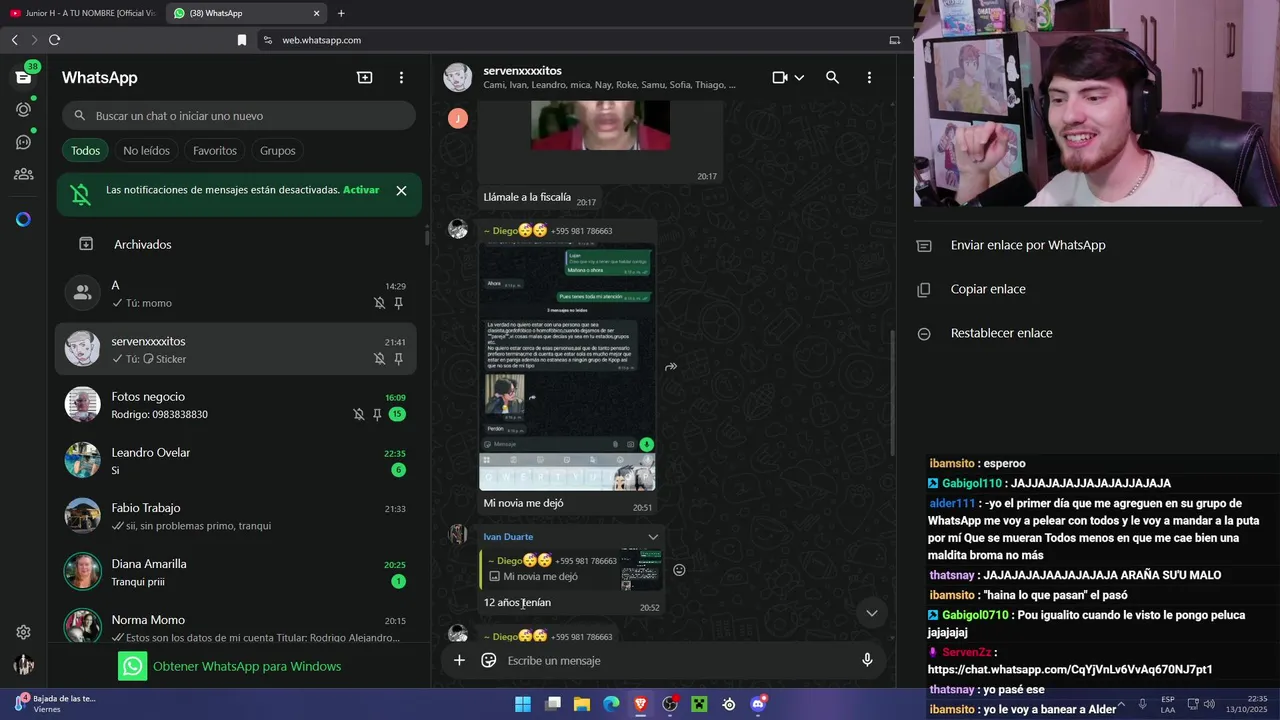1280x720 pixels.
Task: Open the Channels sidebar icon
Action: (x=23, y=142)
